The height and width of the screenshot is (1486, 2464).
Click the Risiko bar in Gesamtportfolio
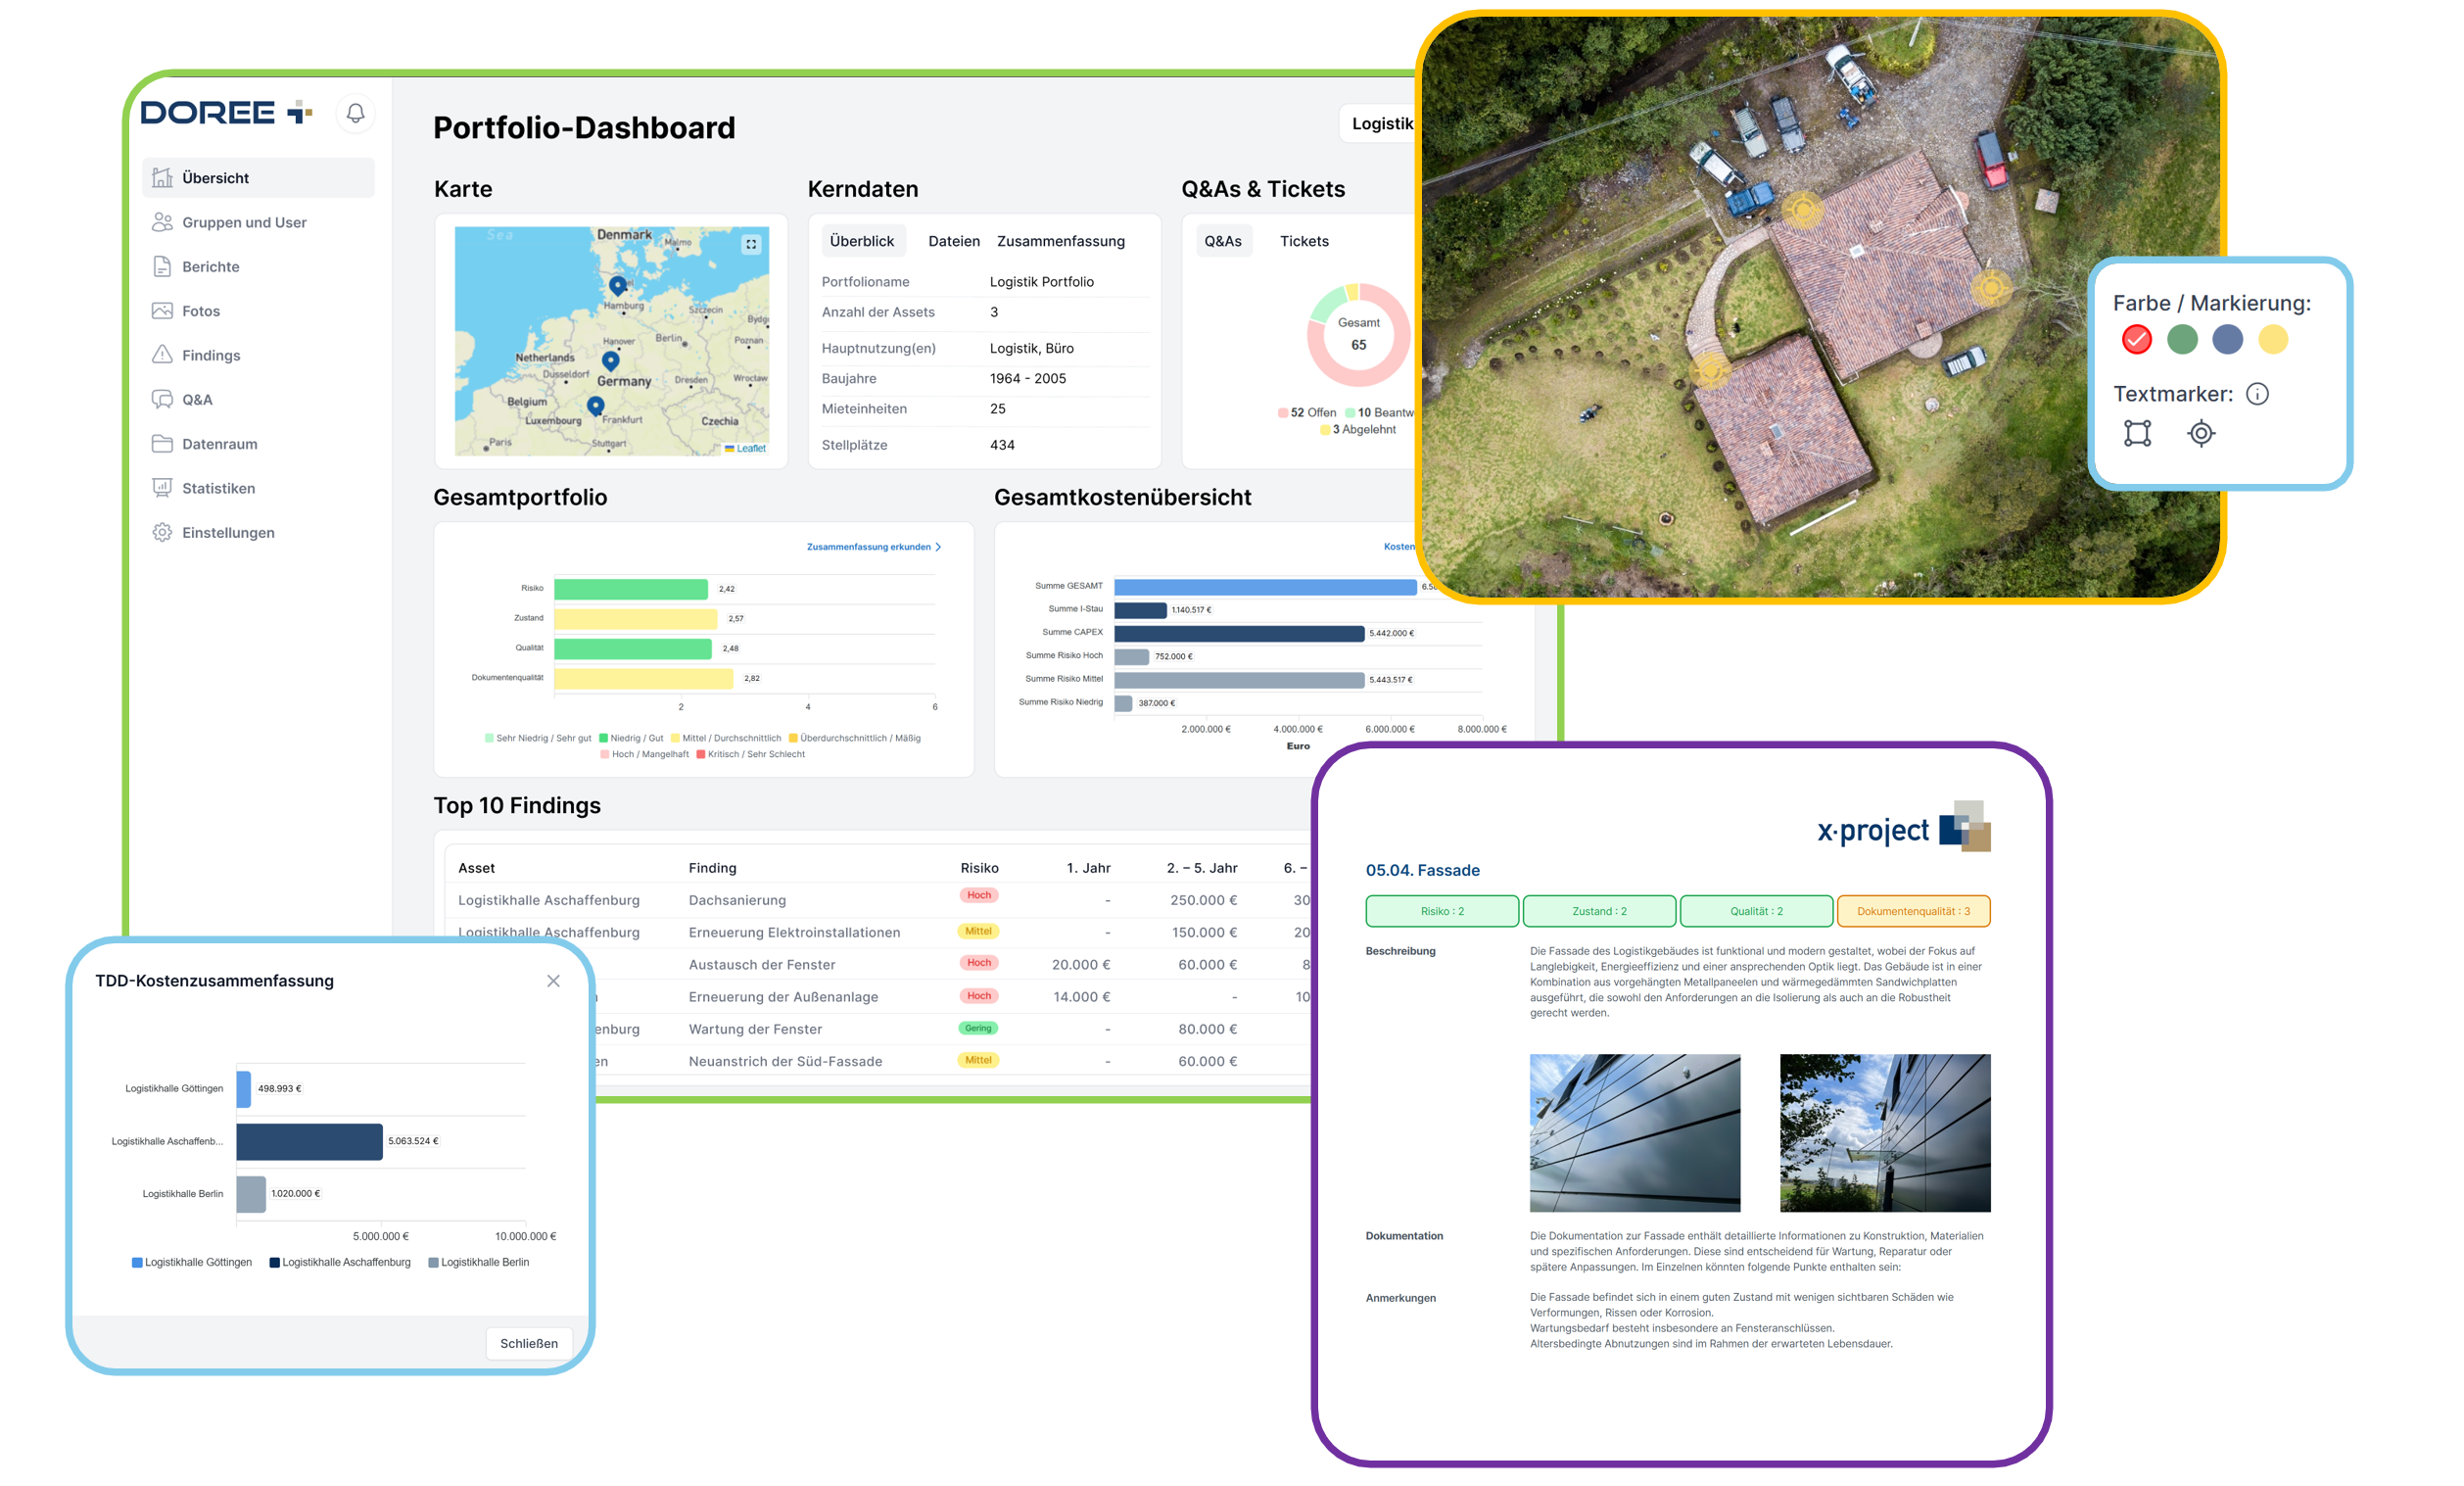631,589
